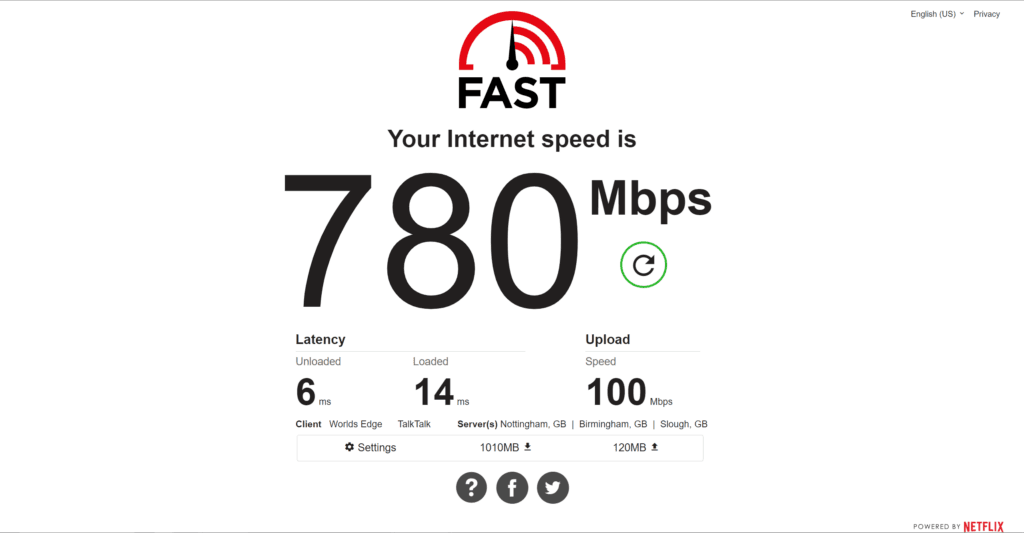Select the Slough, GB server text
The height and width of the screenshot is (533, 1024).
[684, 424]
